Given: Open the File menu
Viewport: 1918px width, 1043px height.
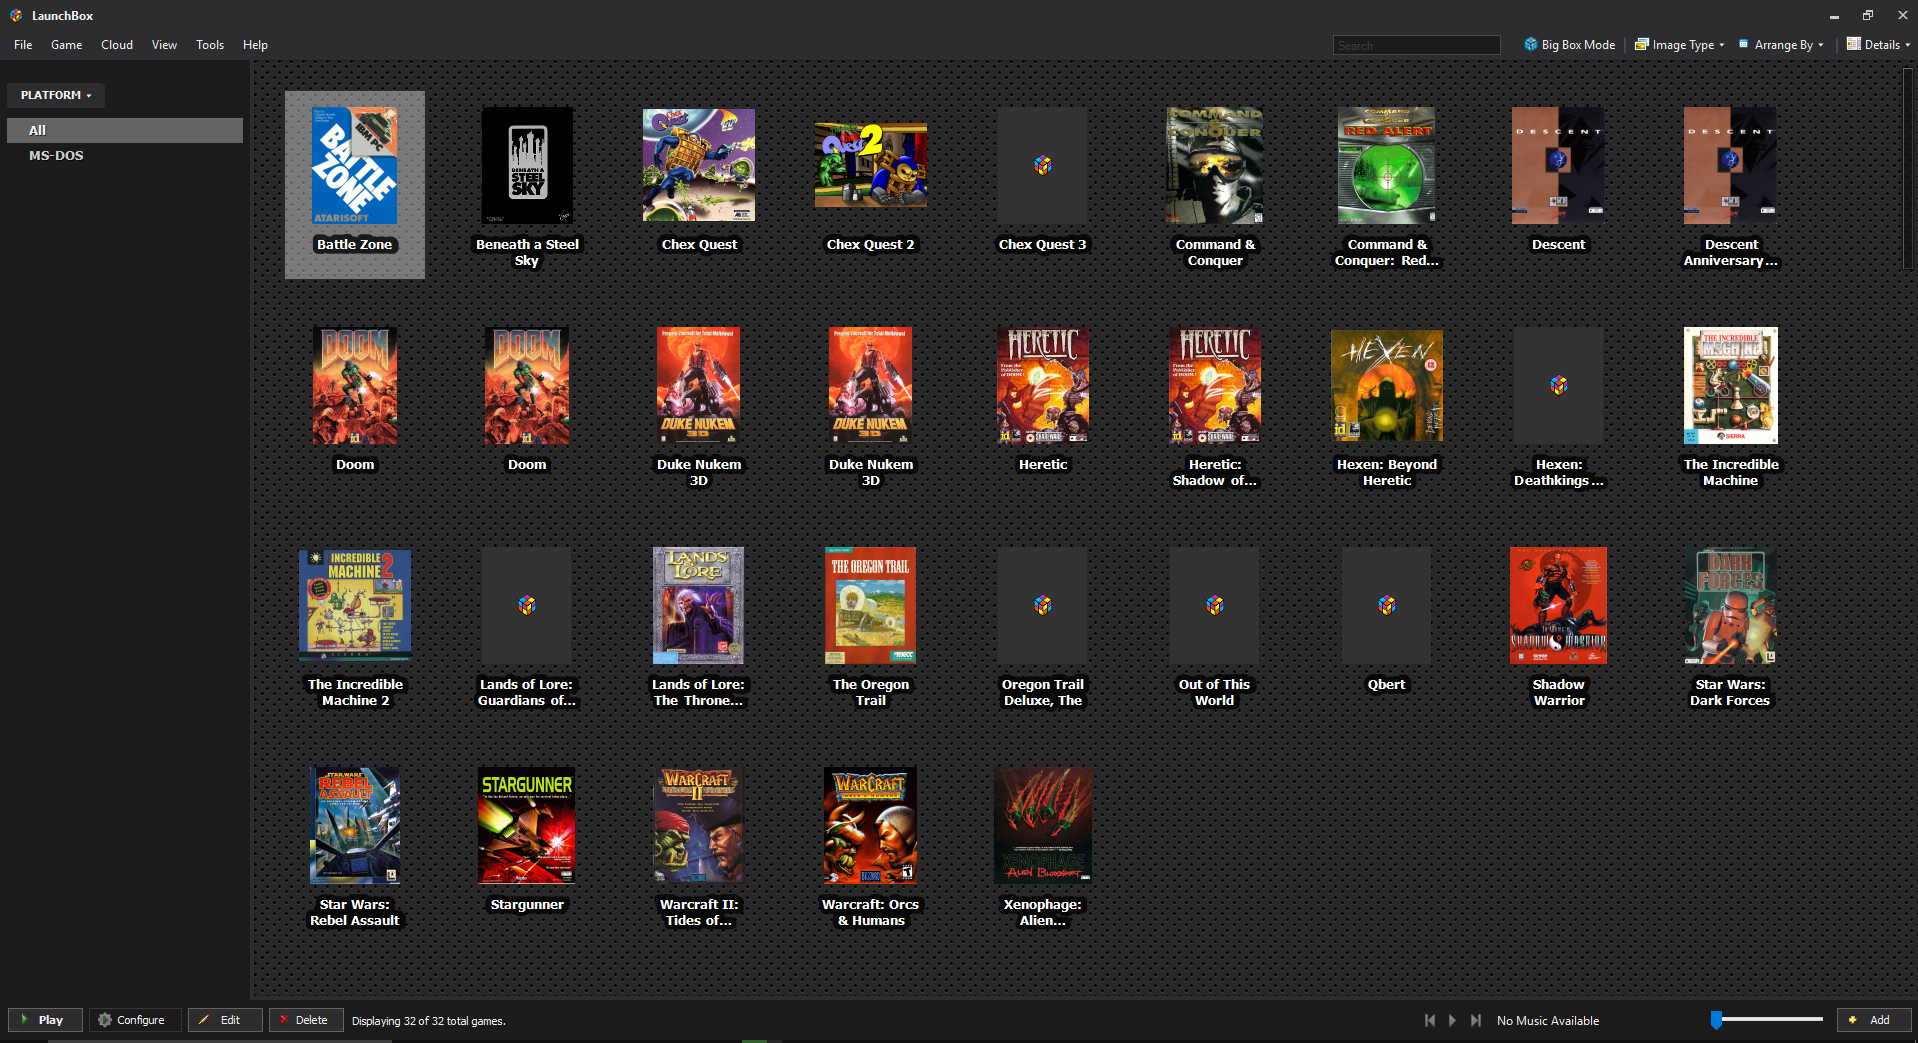Looking at the screenshot, I should pos(23,45).
